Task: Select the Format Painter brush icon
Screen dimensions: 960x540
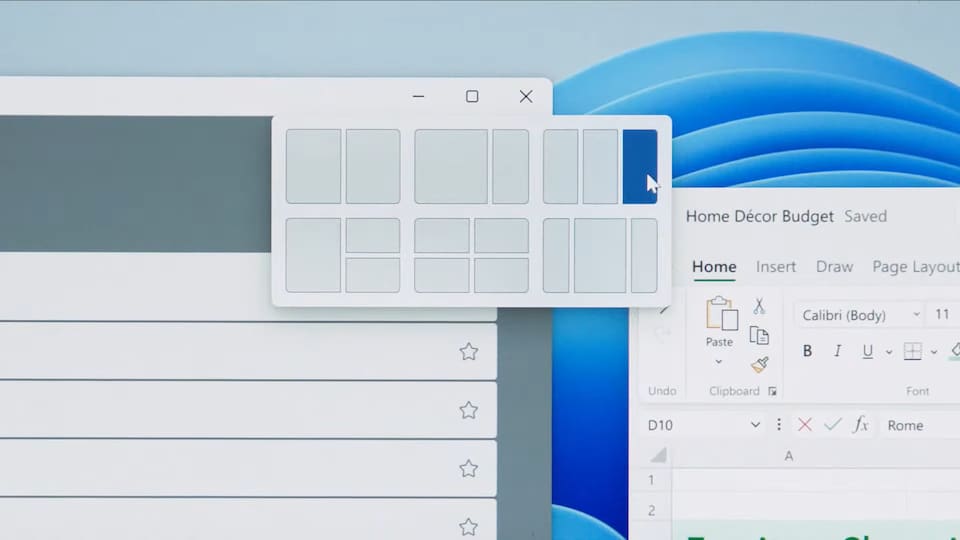Action: pyautogui.click(x=759, y=365)
